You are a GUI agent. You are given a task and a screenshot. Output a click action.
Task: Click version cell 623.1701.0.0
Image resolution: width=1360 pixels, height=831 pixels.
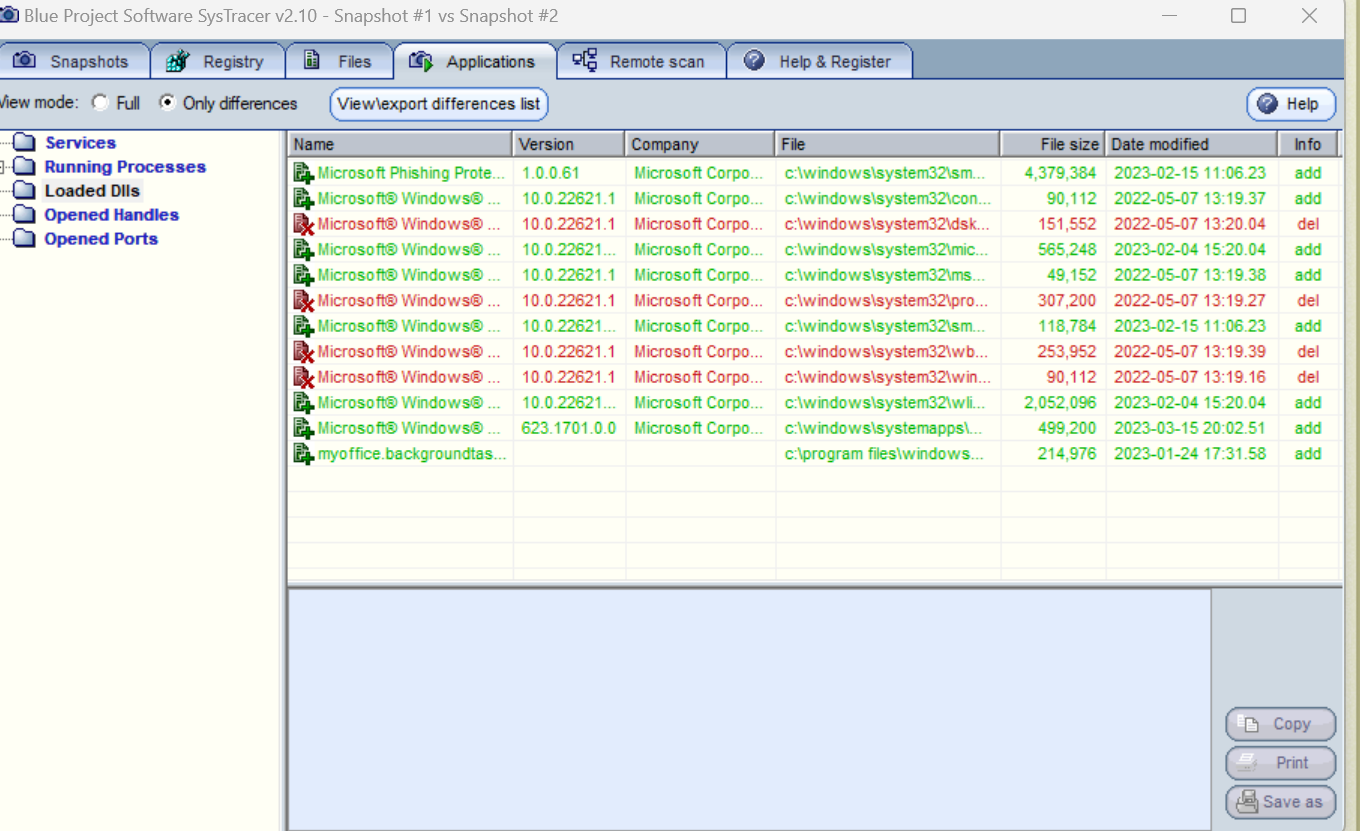tap(569, 428)
